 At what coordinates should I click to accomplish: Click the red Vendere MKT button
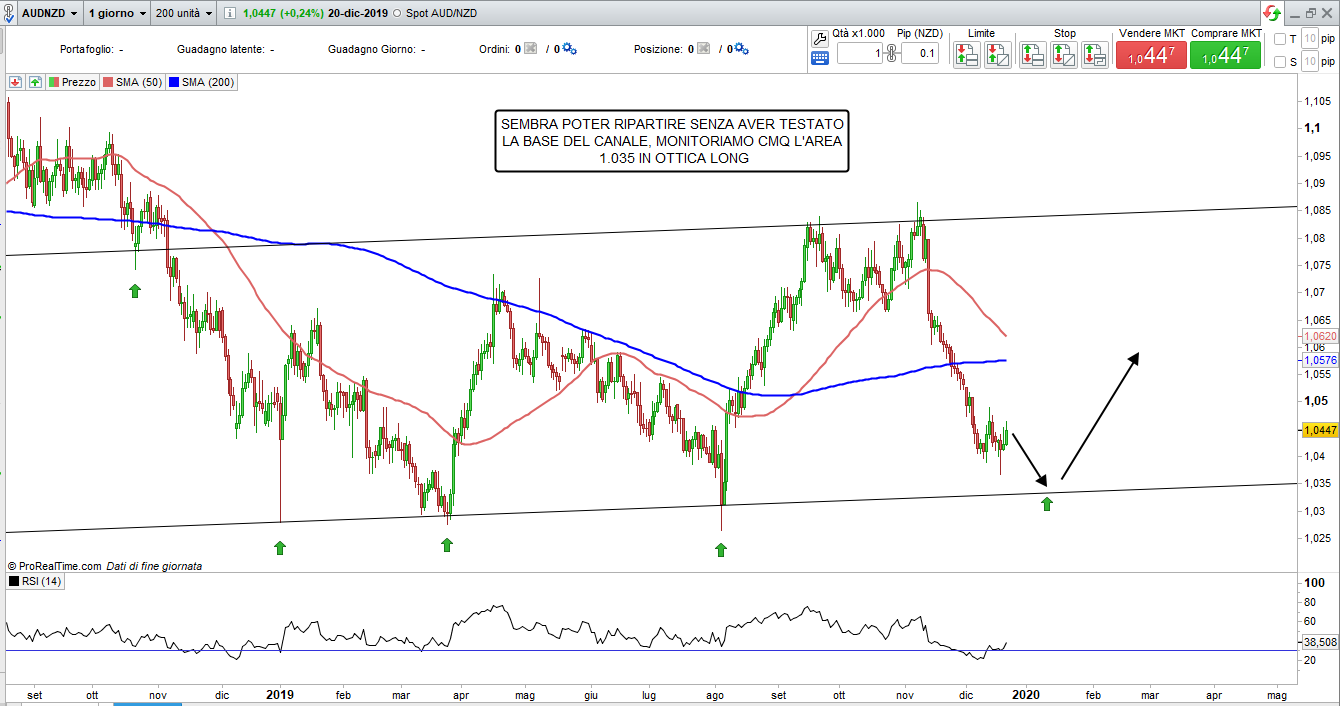tap(1151, 56)
